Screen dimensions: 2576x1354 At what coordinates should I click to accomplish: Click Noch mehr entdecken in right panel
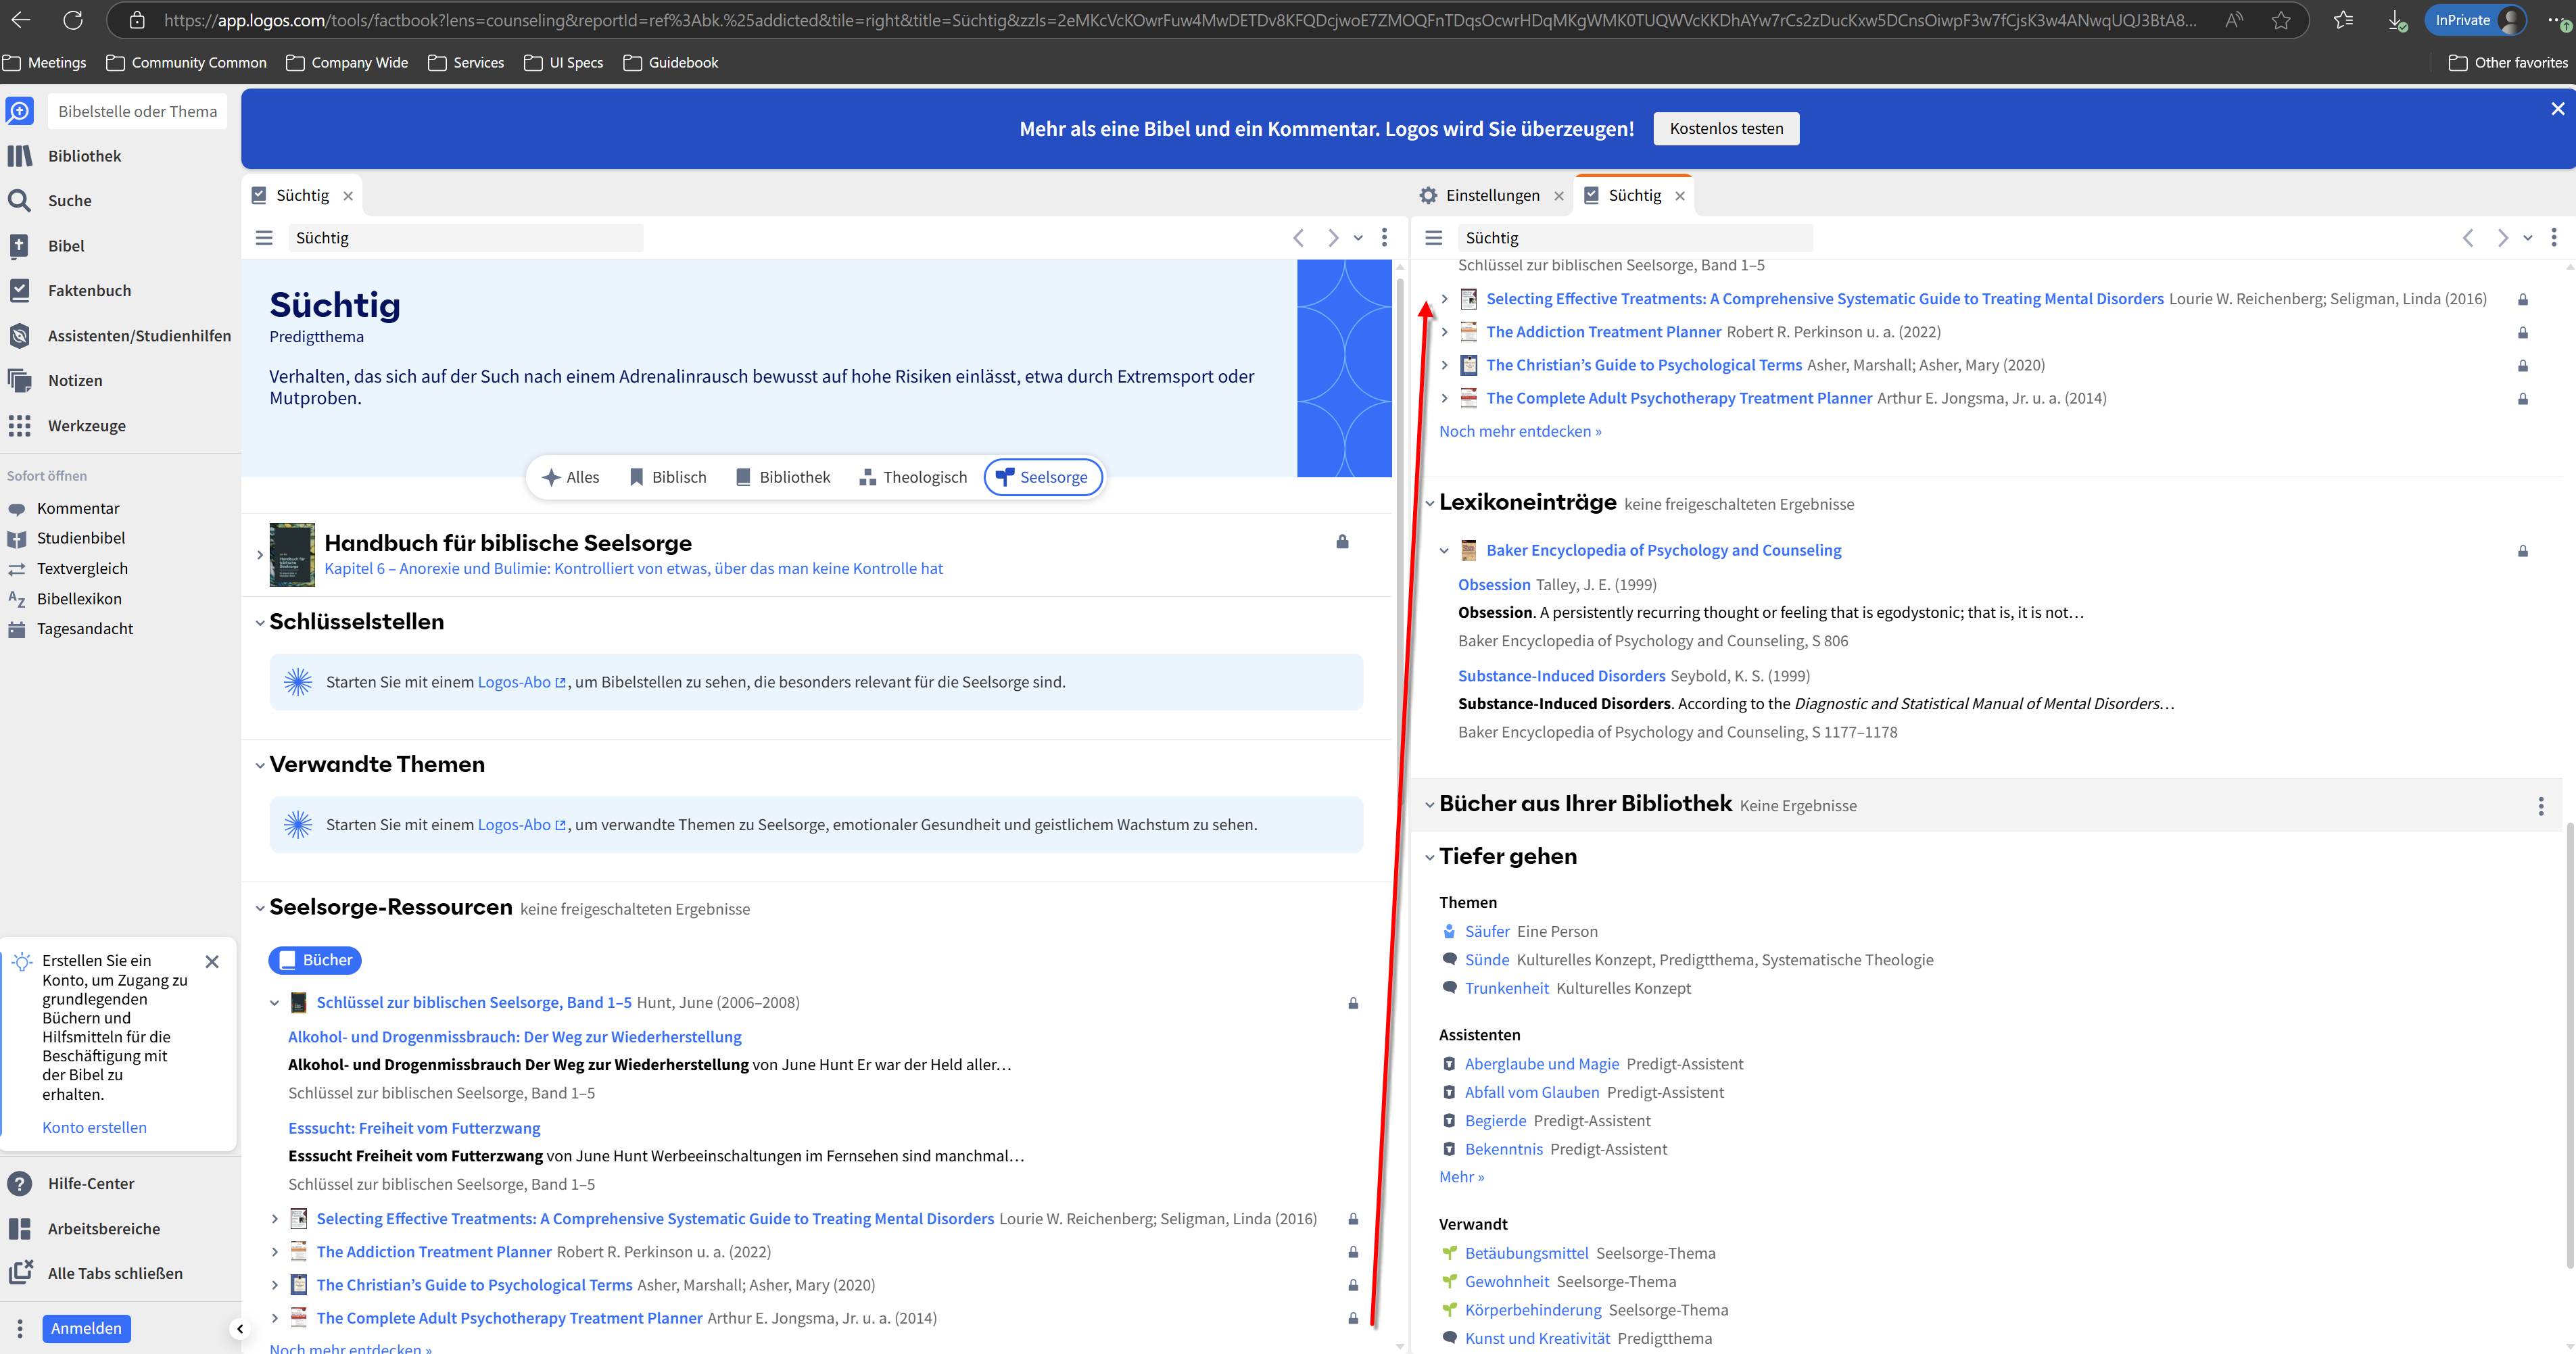[x=1520, y=432]
